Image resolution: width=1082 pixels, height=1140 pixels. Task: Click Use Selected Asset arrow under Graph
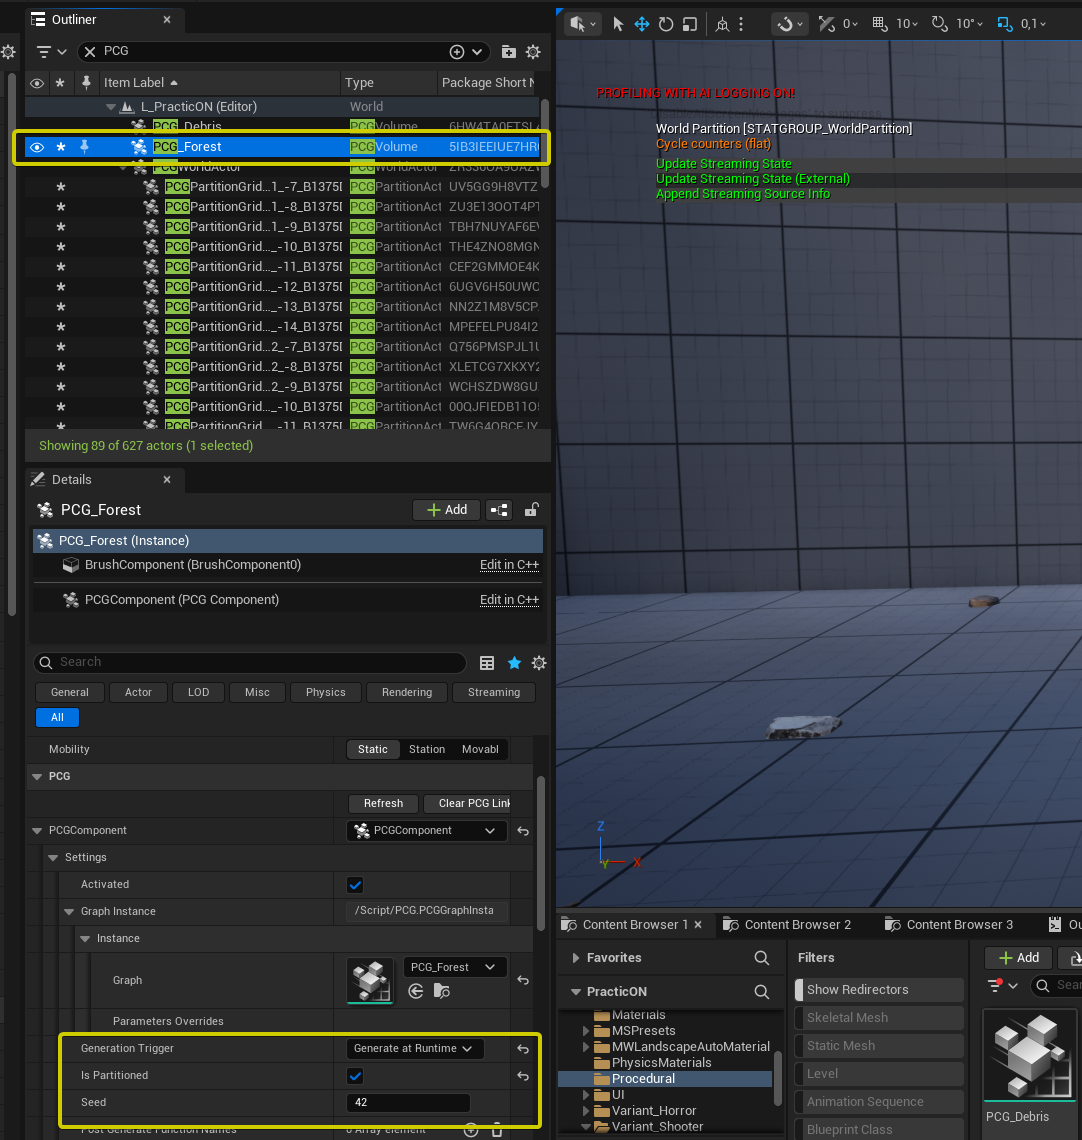(417, 991)
